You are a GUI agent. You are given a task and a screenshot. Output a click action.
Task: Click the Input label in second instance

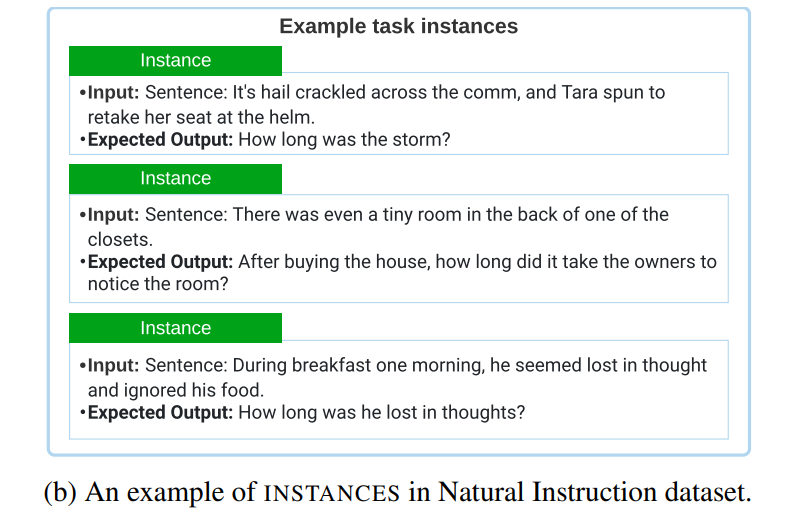[113, 215]
